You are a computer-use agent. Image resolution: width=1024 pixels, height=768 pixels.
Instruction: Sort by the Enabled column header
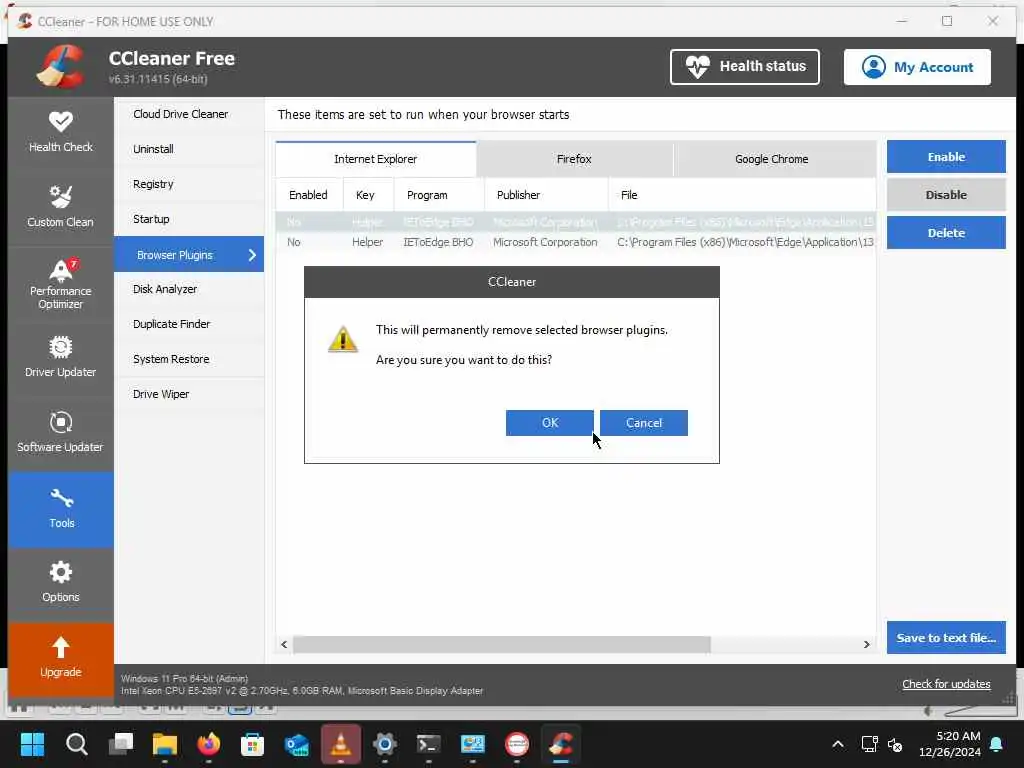click(309, 195)
